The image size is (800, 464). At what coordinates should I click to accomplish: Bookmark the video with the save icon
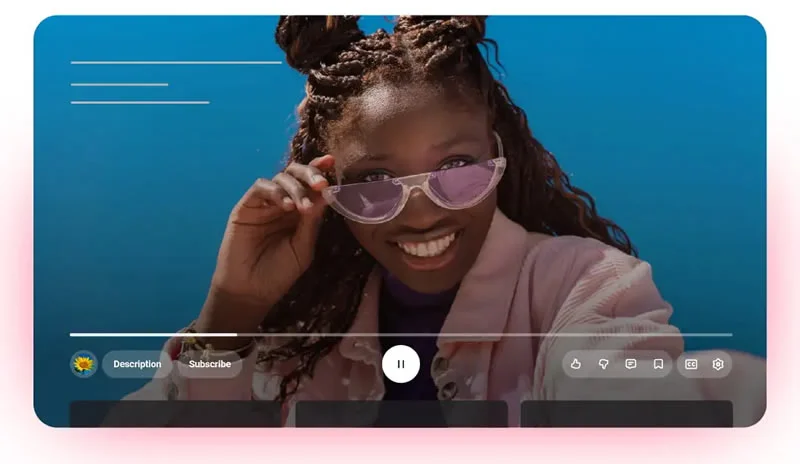[x=658, y=364]
